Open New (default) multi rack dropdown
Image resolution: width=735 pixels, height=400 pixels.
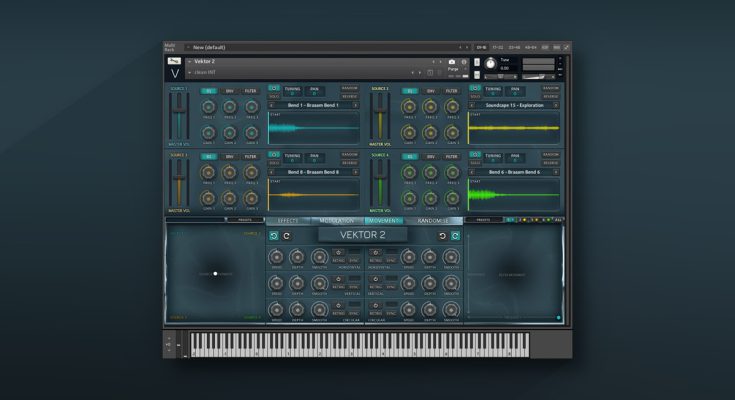coord(188,47)
